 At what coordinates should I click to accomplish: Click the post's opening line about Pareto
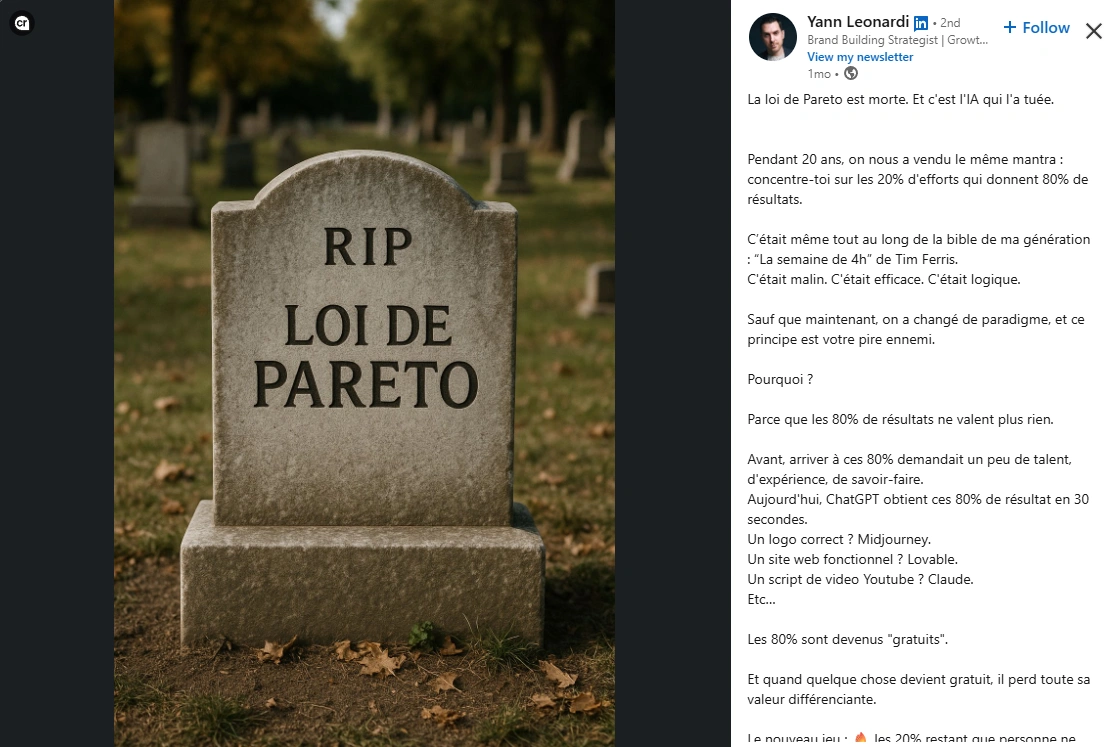(901, 99)
